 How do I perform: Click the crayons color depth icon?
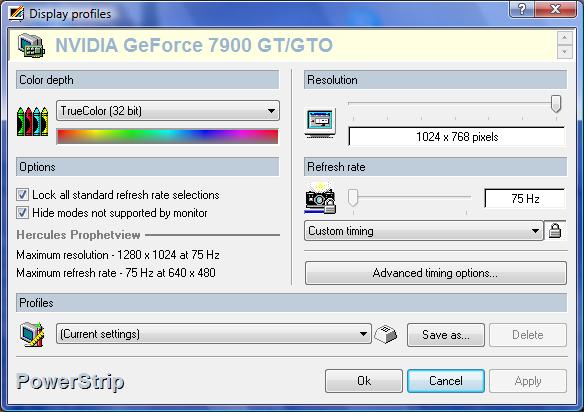click(x=33, y=121)
